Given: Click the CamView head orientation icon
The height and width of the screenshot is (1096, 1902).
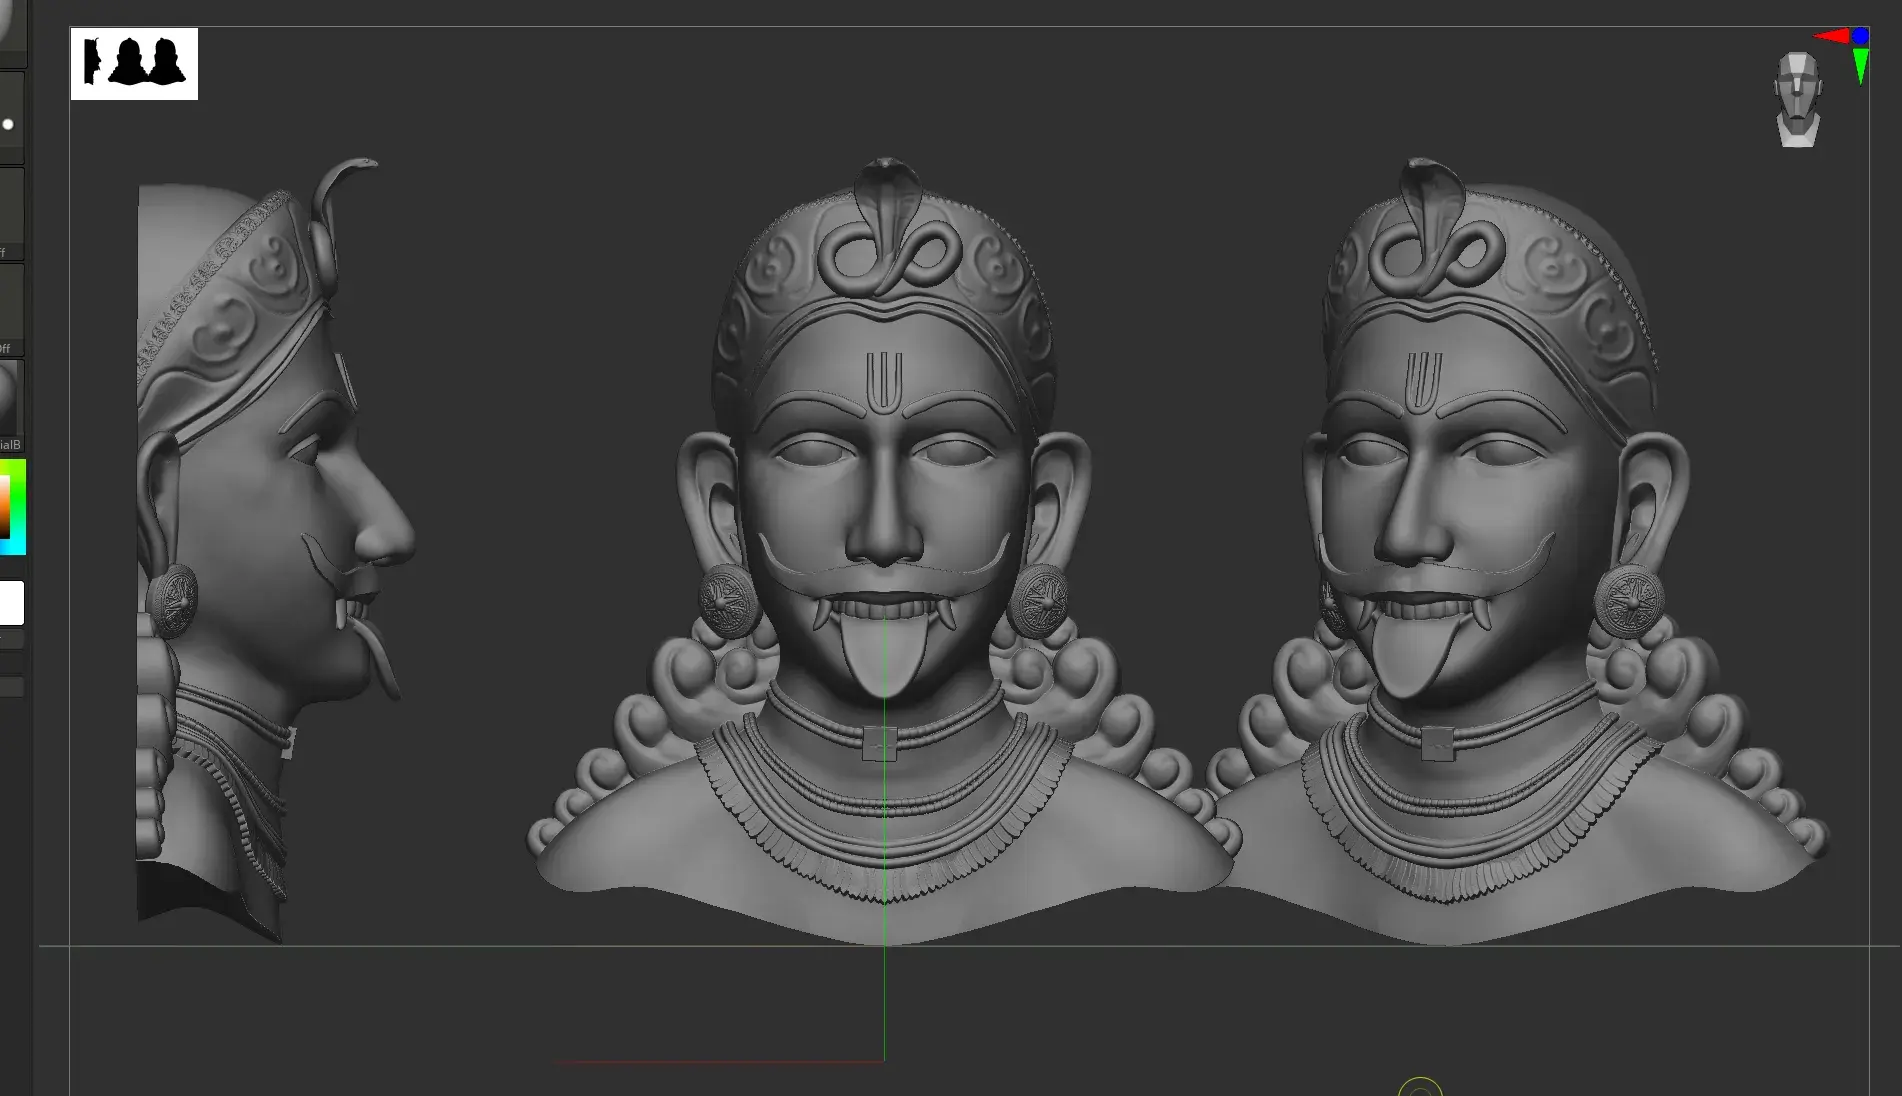Looking at the screenshot, I should [x=1797, y=100].
